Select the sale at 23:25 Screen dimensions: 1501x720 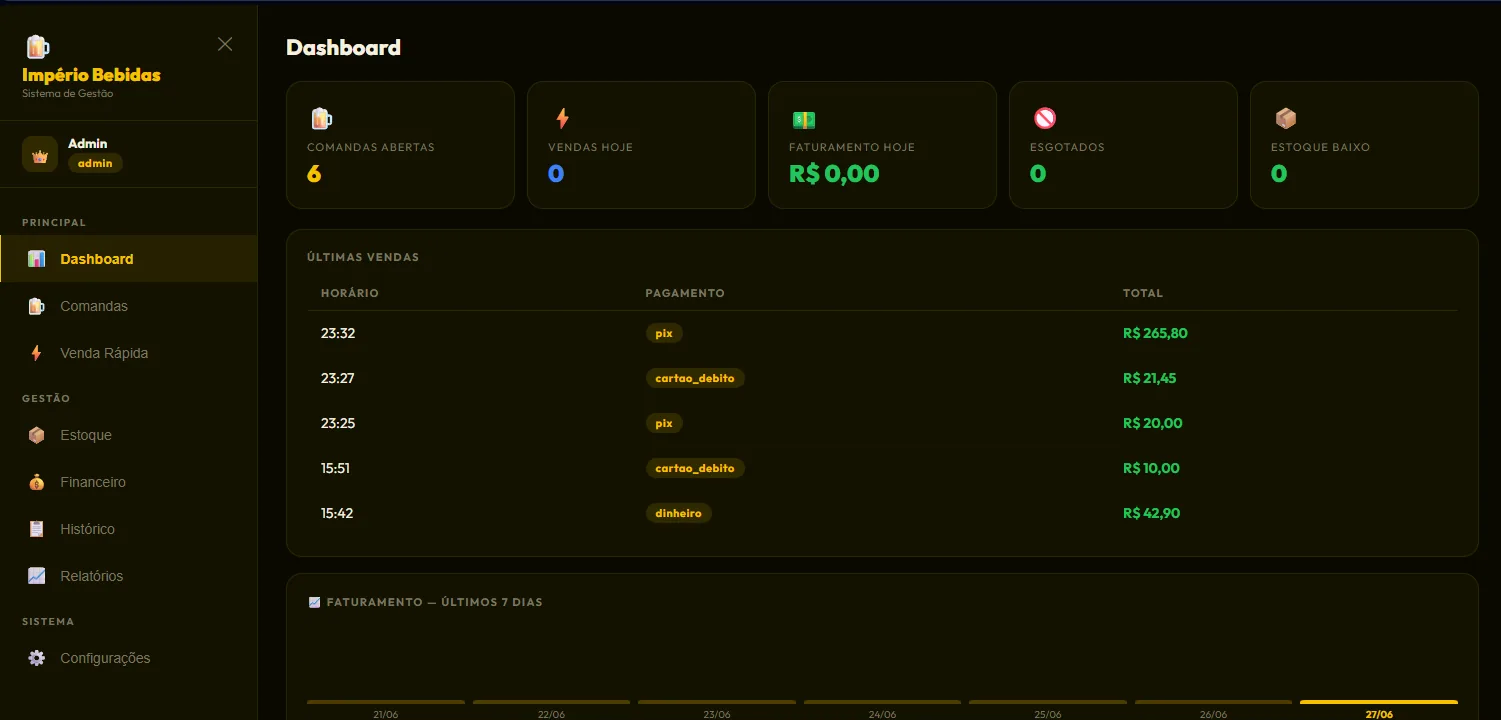(882, 423)
